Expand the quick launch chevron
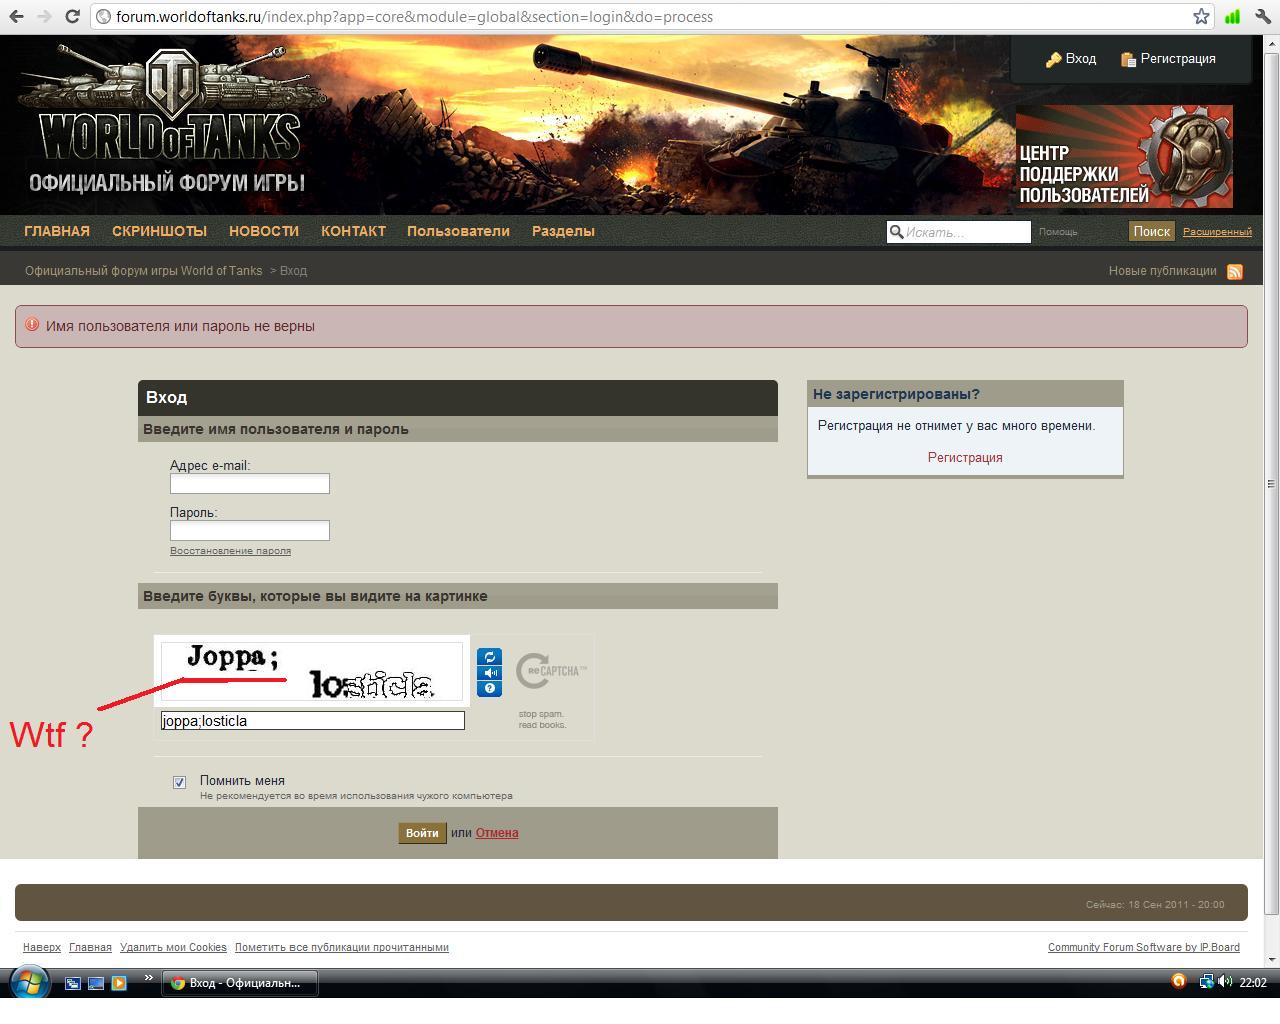 [x=149, y=978]
